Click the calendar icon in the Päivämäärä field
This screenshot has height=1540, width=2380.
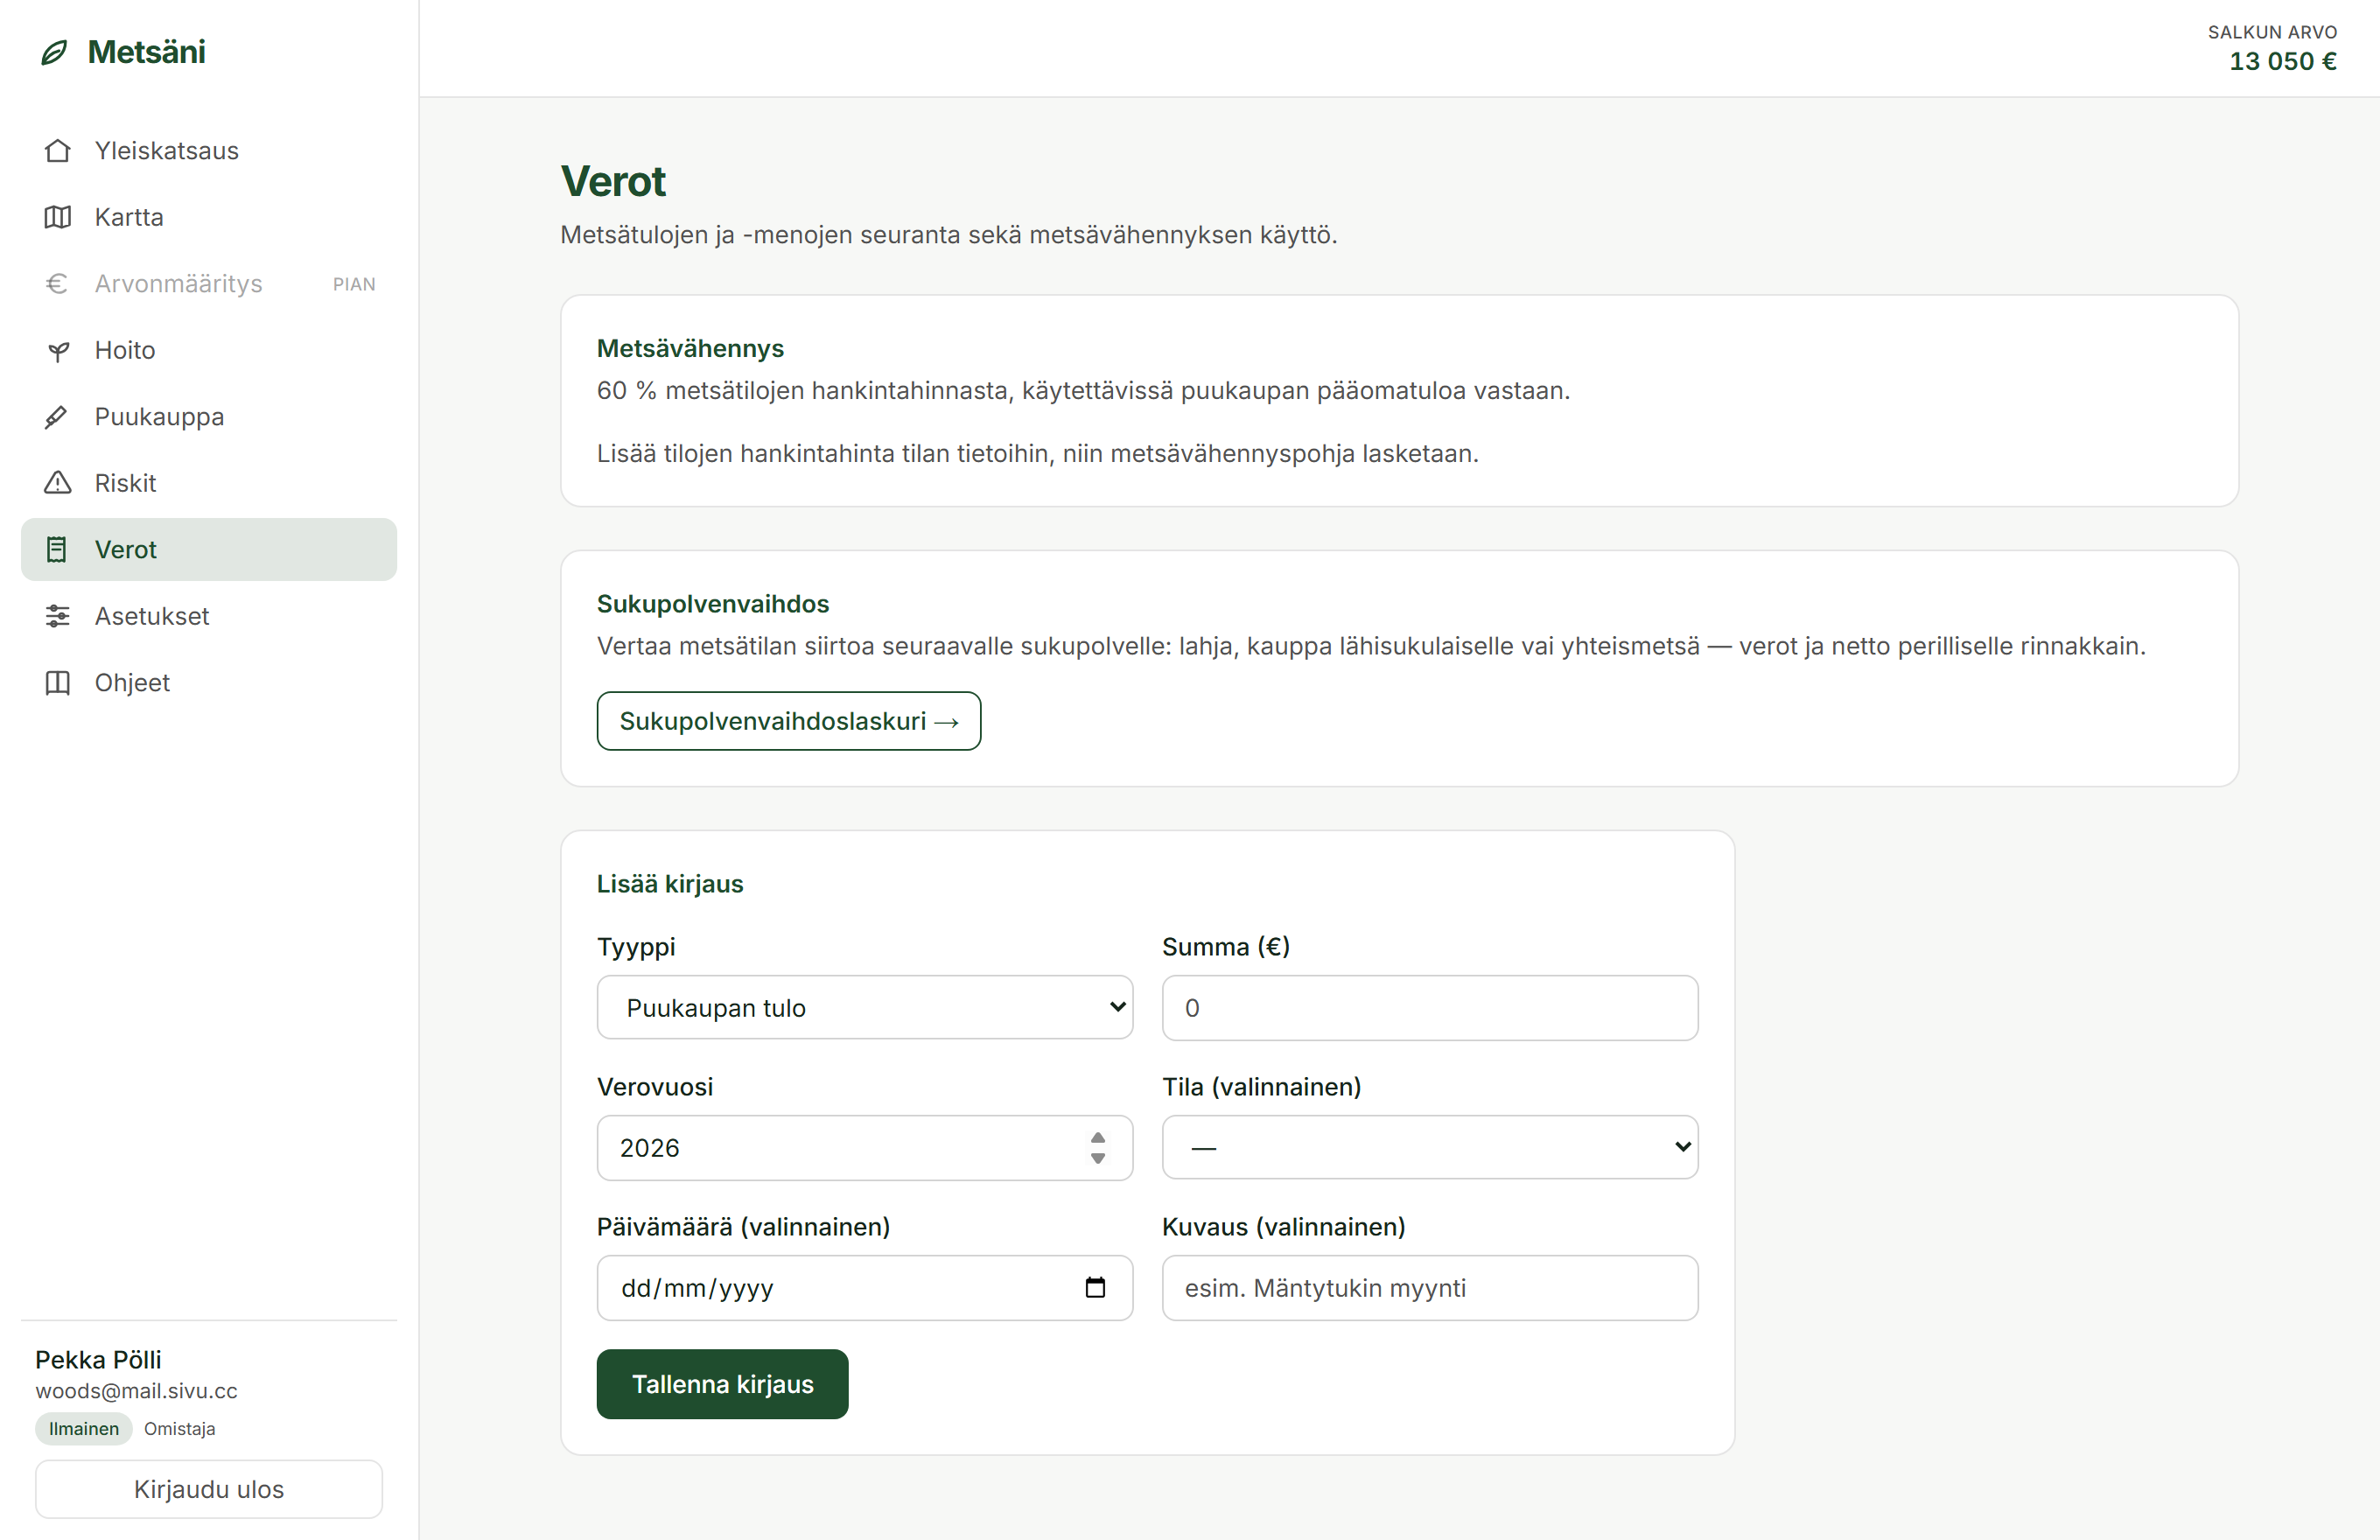(x=1095, y=1287)
